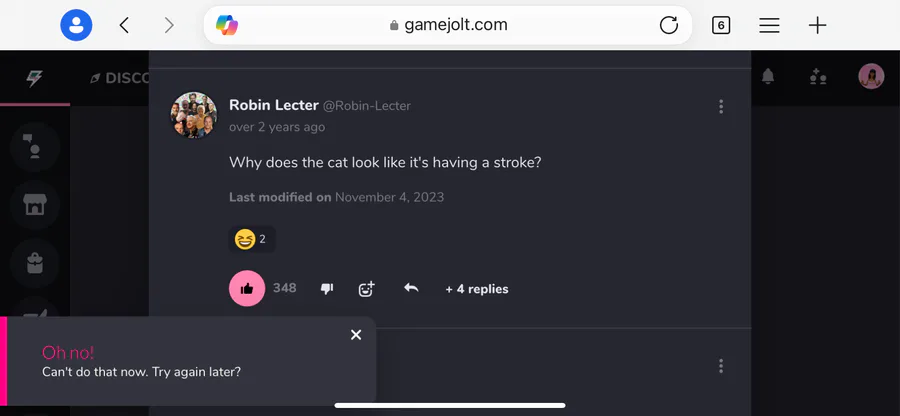Dismiss the 'Oh no!' error notification
Screen dimensions: 900x416
(356, 335)
